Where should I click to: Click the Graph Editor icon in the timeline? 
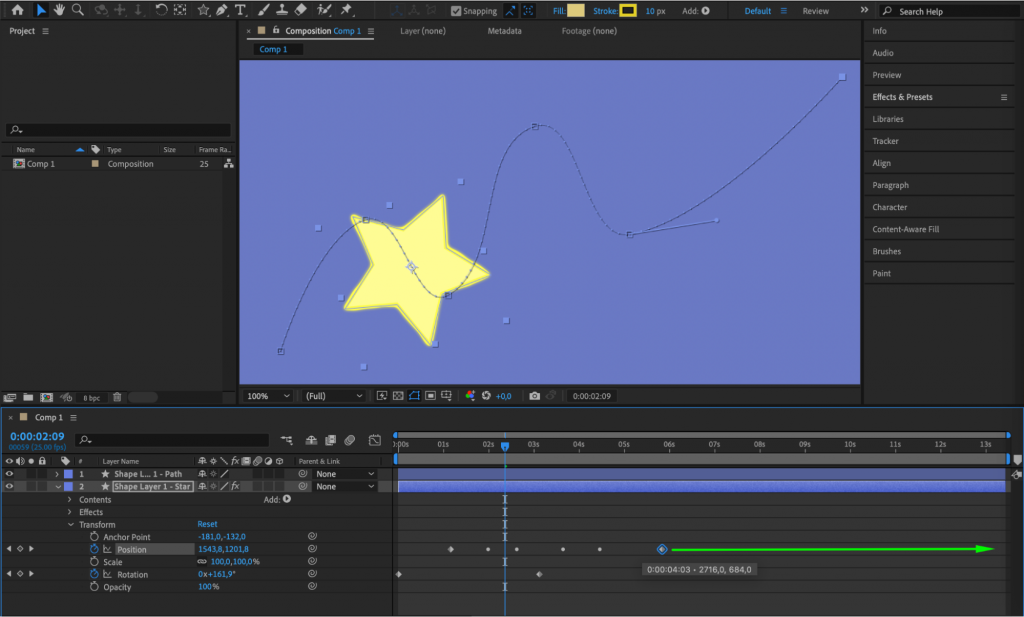(x=375, y=440)
